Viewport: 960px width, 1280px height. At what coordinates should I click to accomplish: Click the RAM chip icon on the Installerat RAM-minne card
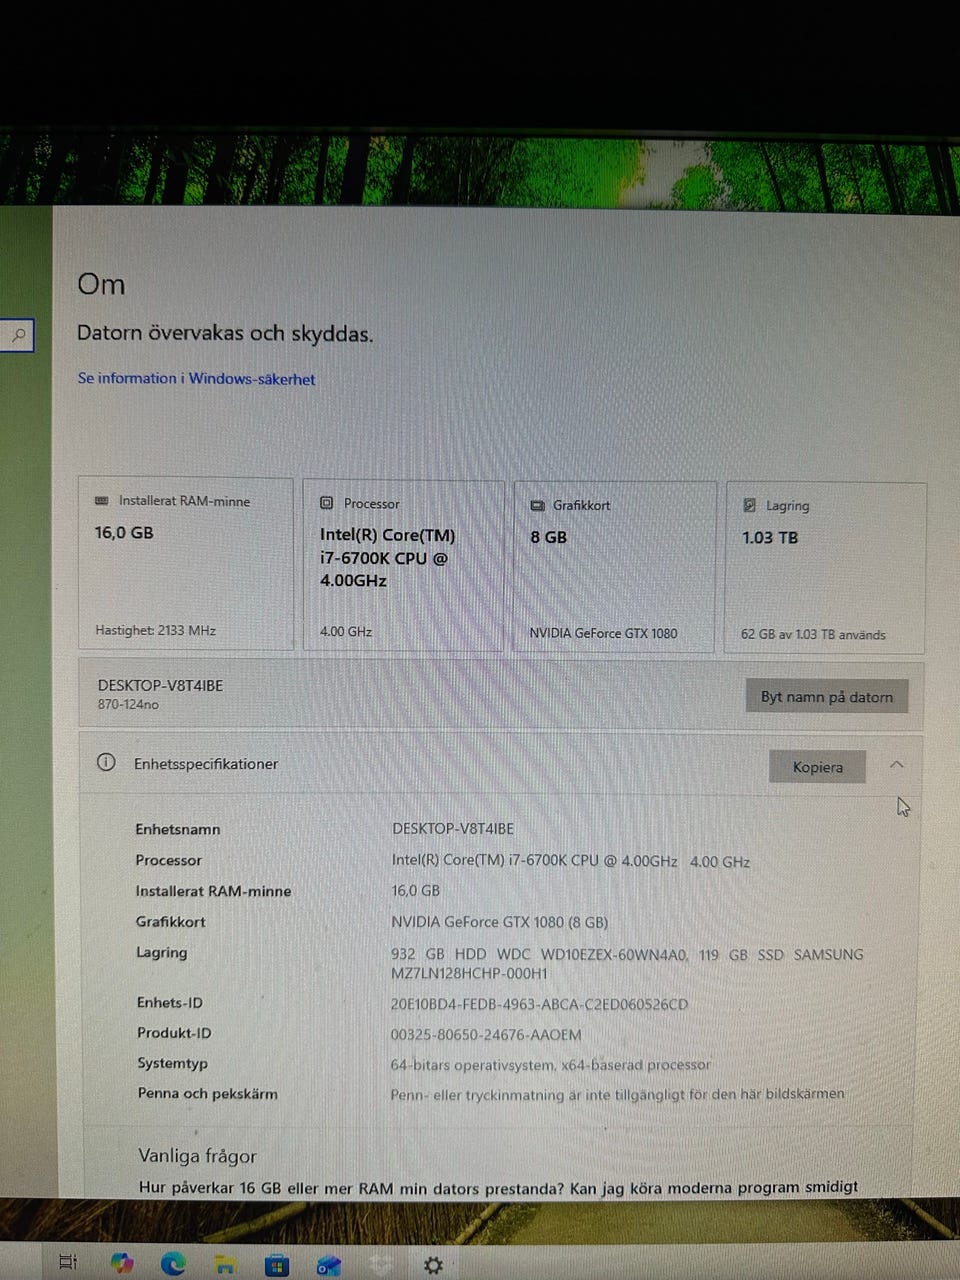pos(101,500)
